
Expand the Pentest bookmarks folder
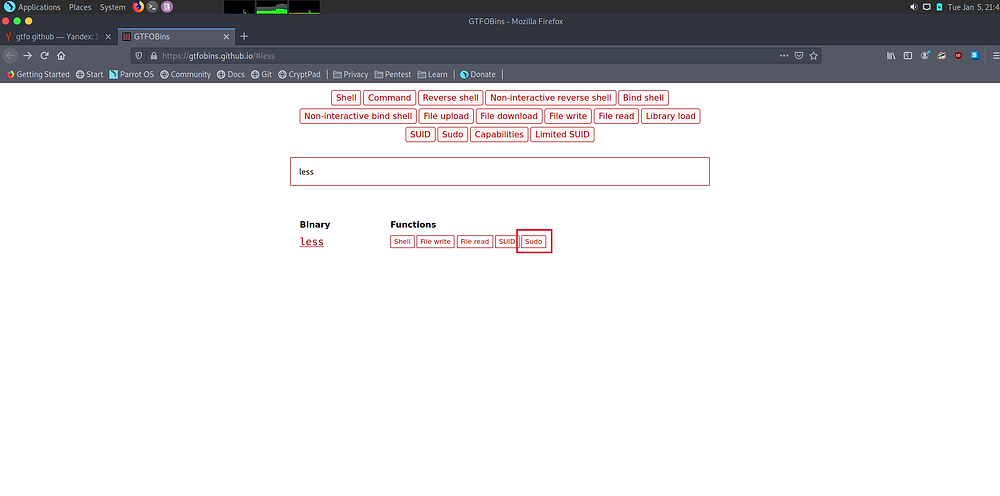(393, 75)
